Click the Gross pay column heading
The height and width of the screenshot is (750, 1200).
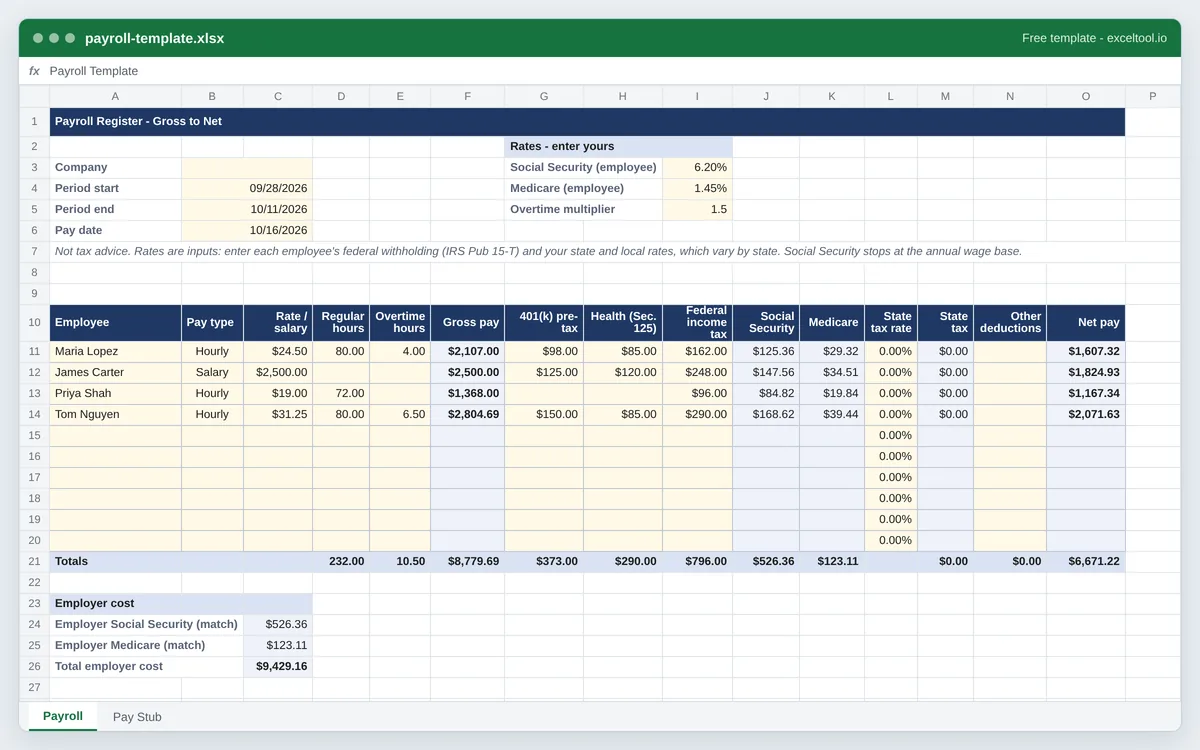click(467, 322)
